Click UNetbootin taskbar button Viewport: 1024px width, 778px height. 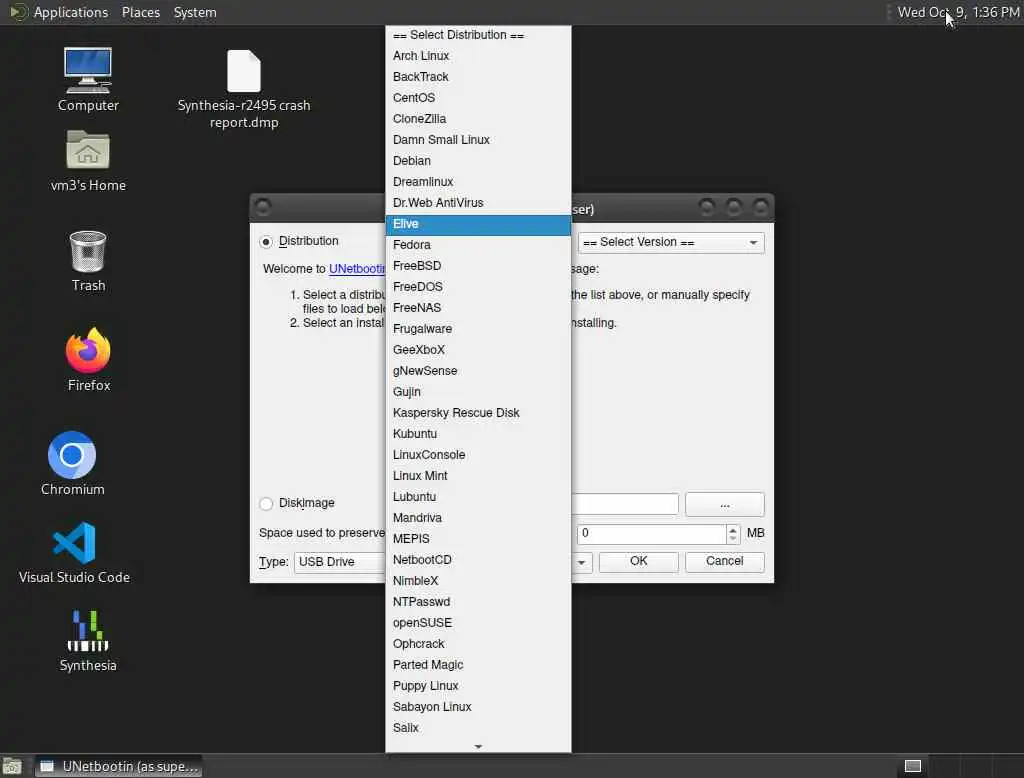pyautogui.click(x=119, y=766)
